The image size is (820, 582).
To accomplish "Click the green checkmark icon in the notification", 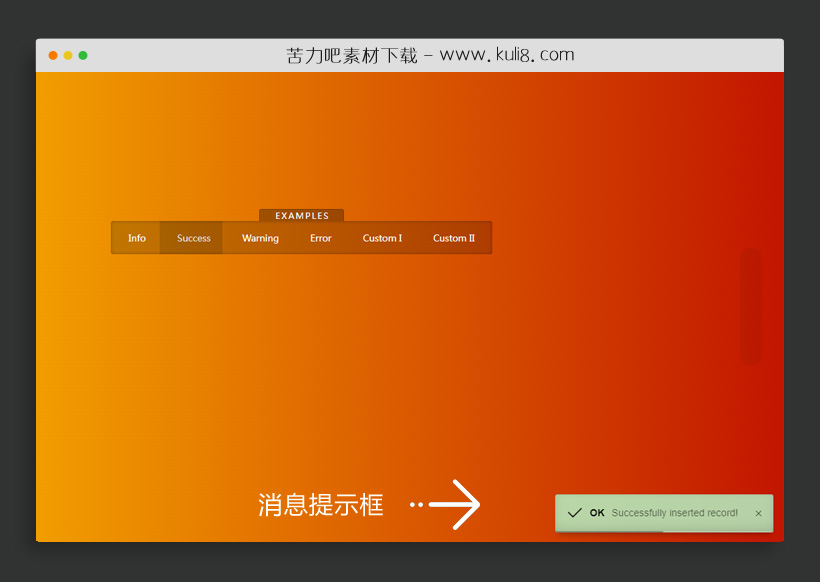I will click(575, 512).
